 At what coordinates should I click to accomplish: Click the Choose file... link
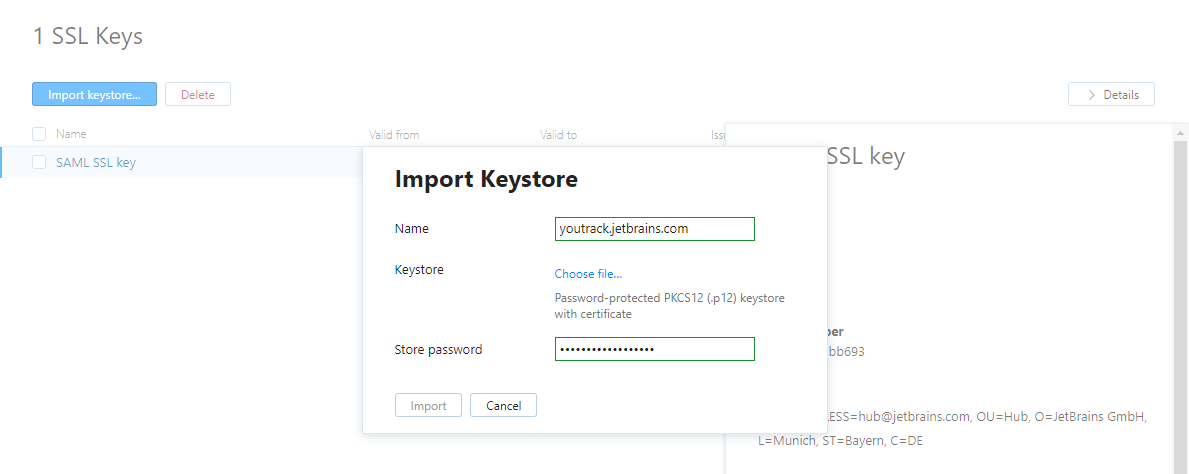click(588, 274)
